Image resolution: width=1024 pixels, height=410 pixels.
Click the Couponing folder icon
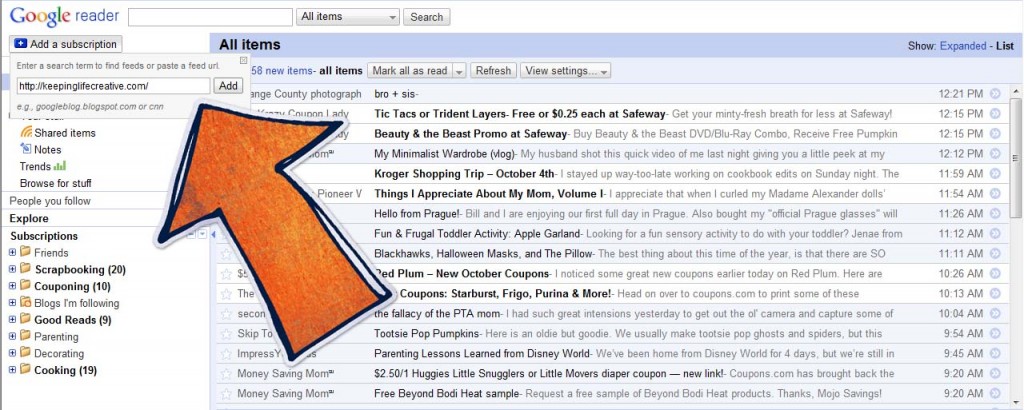25,286
